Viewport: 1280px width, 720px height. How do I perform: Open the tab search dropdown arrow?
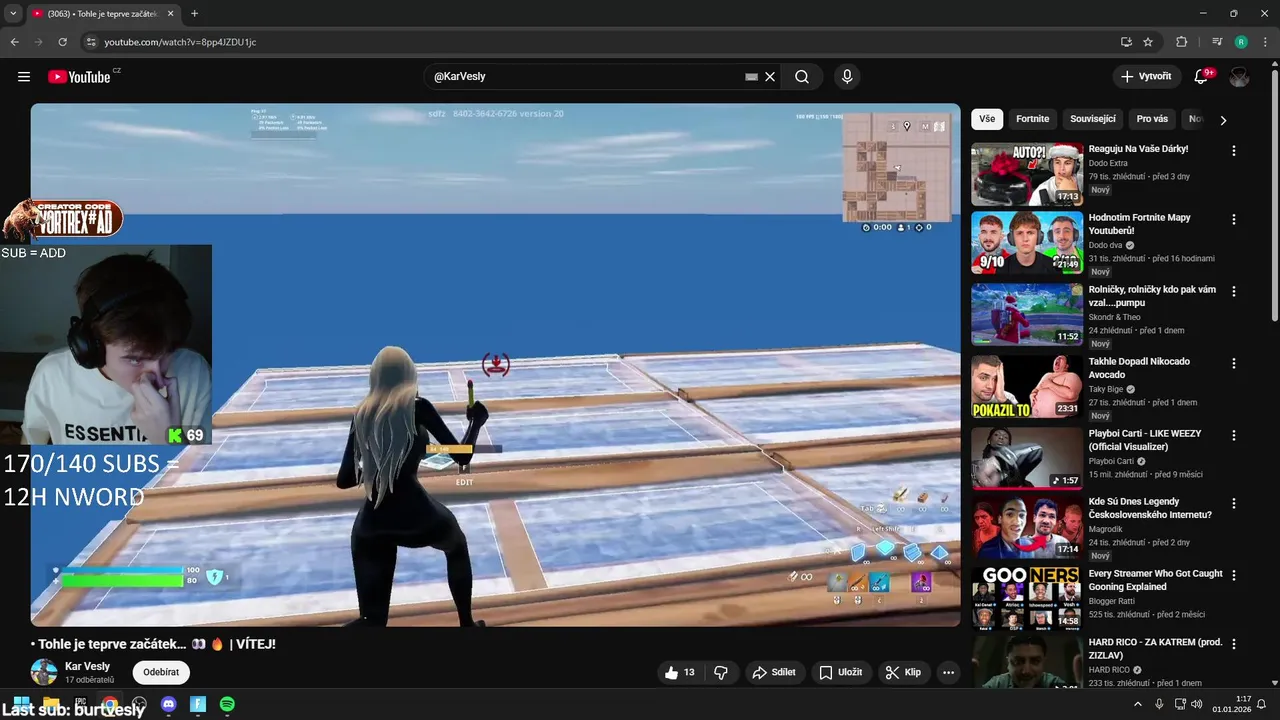[x=13, y=14]
